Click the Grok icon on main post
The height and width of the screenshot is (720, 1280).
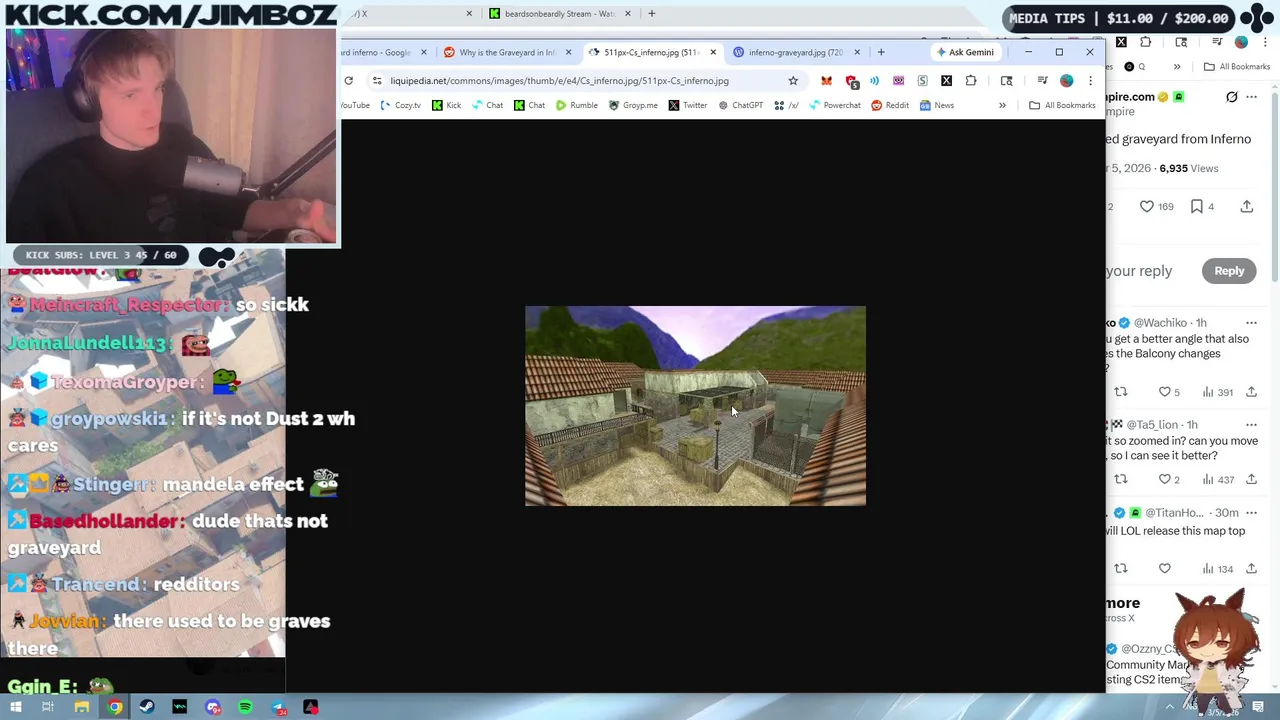point(1232,97)
